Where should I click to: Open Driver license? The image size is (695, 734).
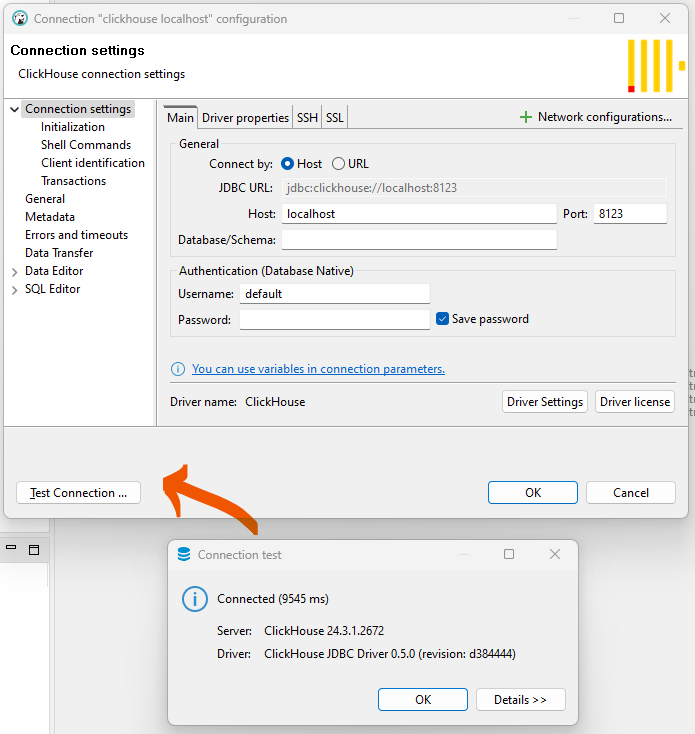click(x=635, y=402)
